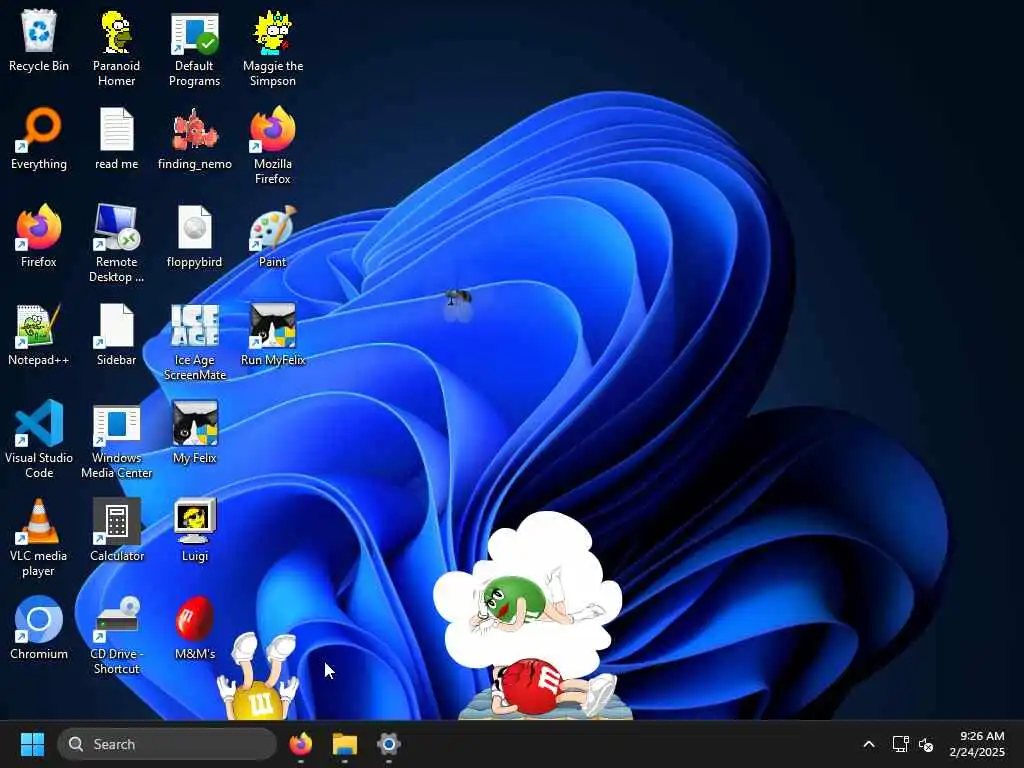Viewport: 1024px width, 768px height.
Task: Click the fly screenmate on desktop
Action: [458, 306]
